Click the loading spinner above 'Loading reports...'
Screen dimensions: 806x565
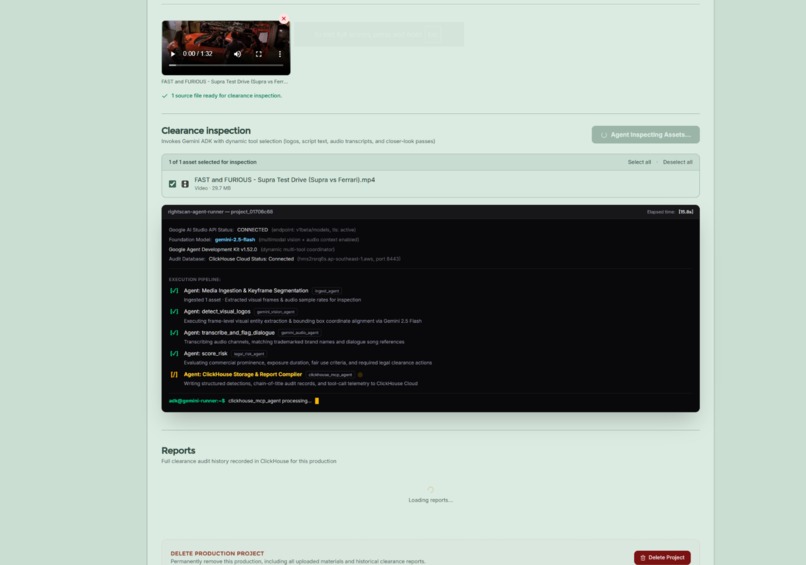[x=431, y=490]
